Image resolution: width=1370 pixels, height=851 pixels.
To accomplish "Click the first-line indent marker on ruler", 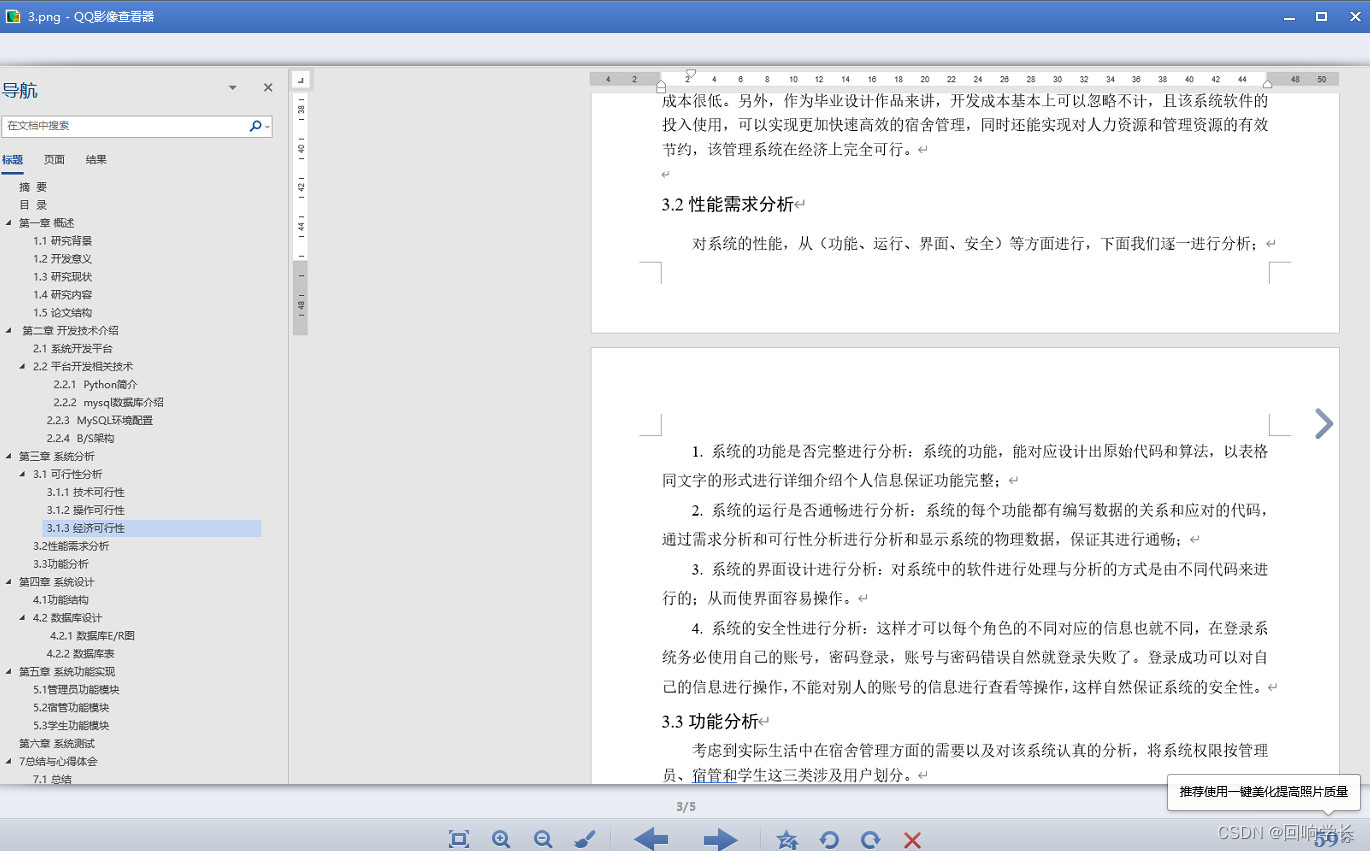I will pyautogui.click(x=690, y=73).
